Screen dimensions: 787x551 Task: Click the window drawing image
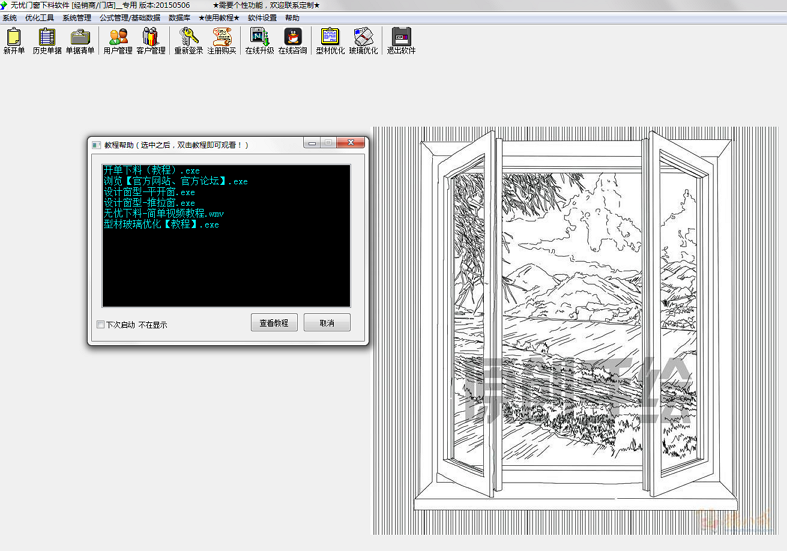coord(575,330)
